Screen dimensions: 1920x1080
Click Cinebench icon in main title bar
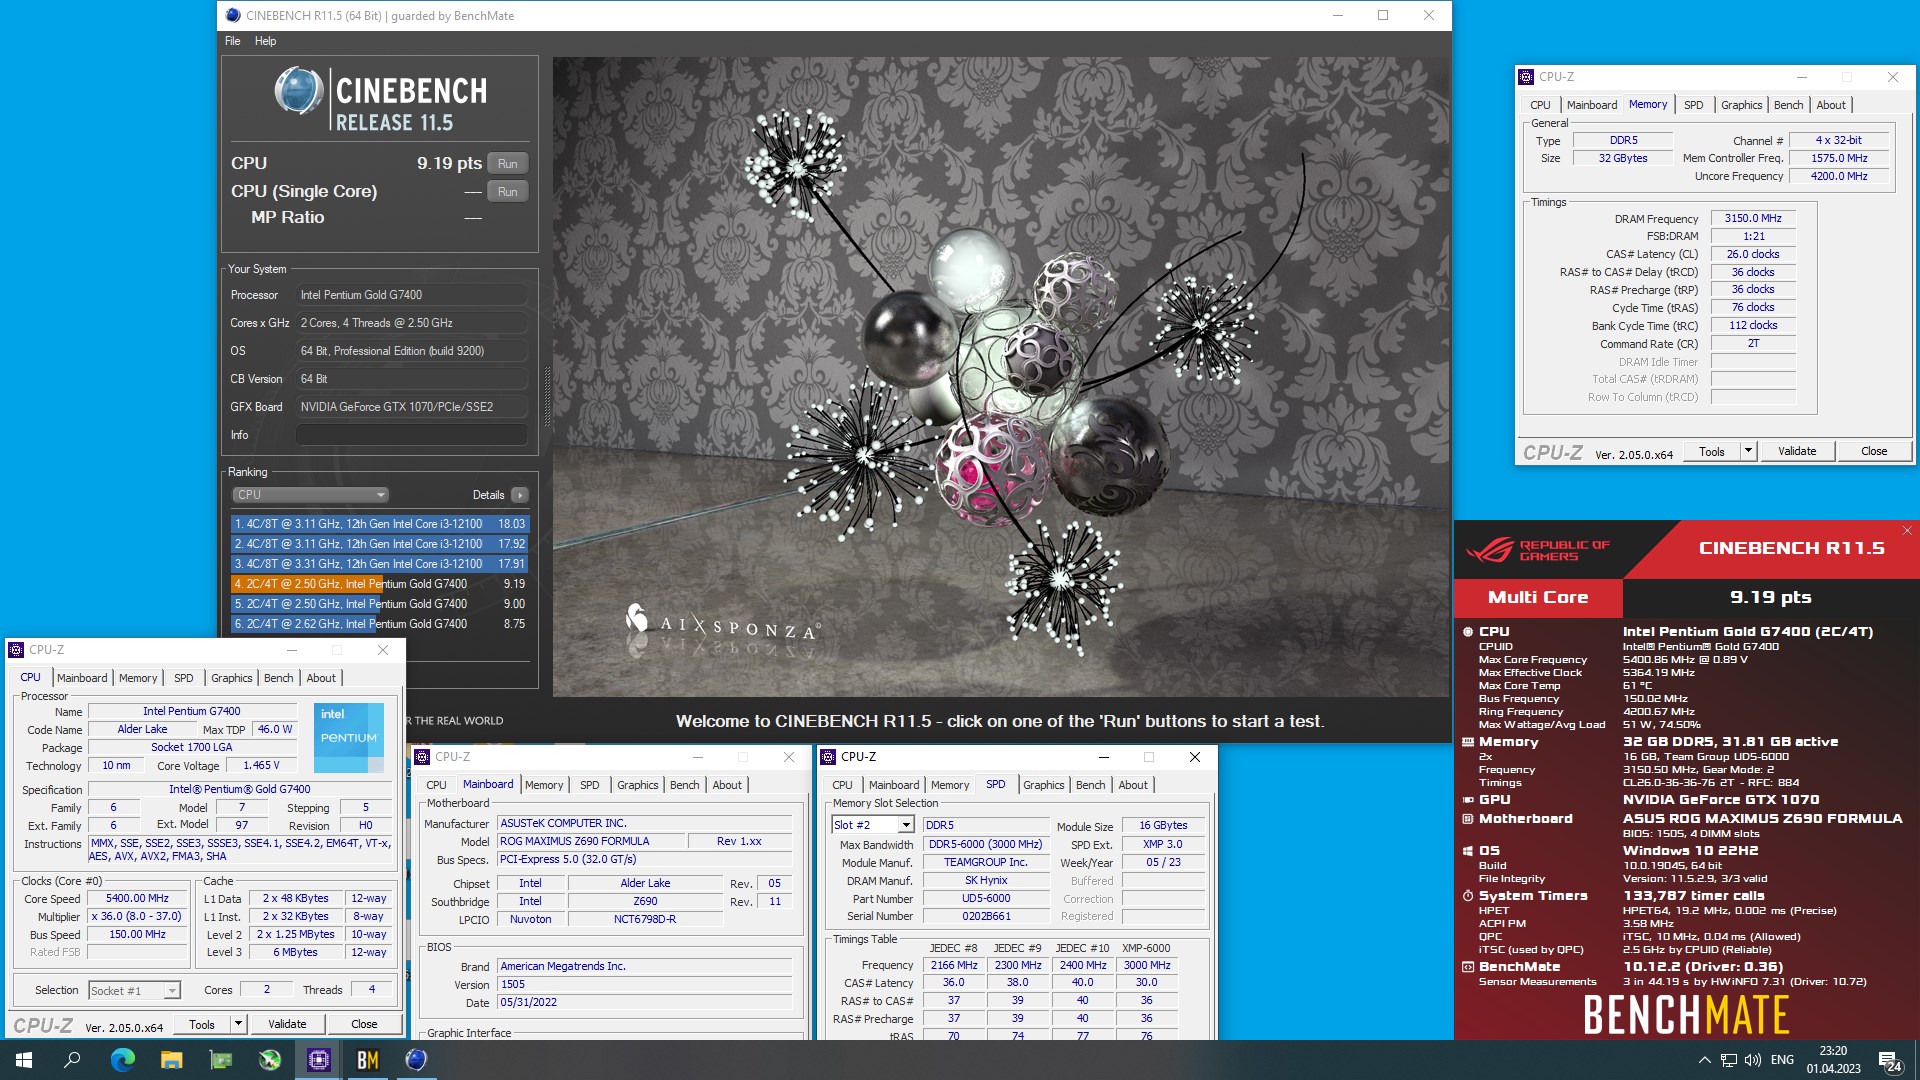point(233,16)
